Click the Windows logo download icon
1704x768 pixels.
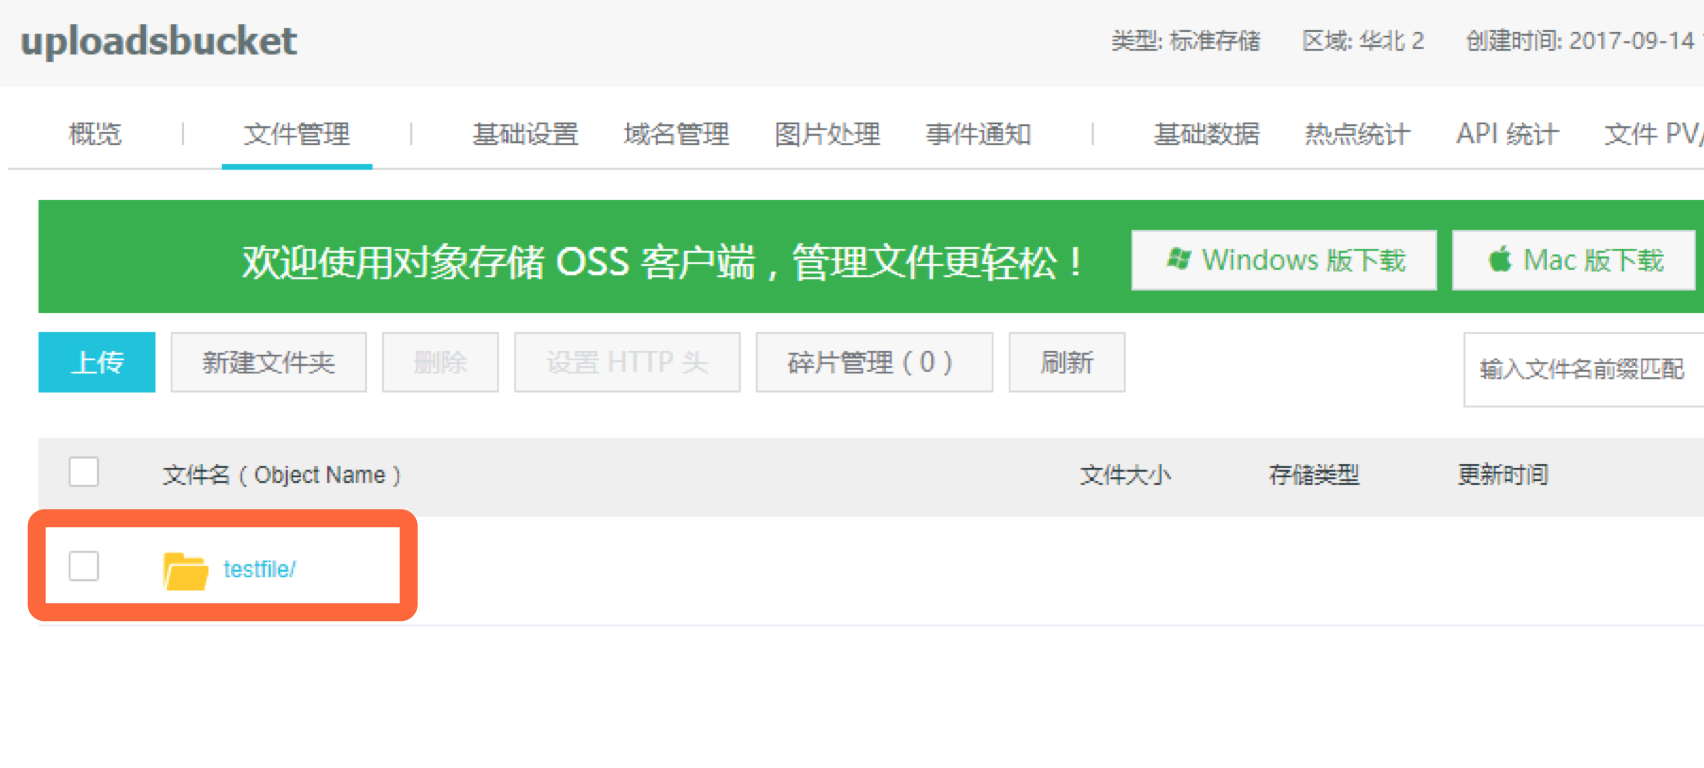coord(1179,260)
